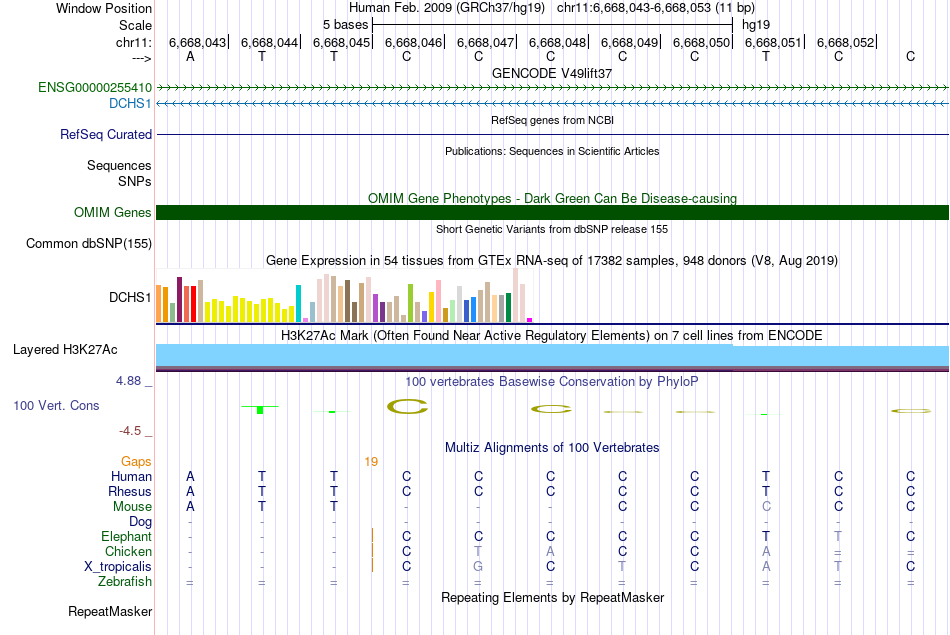The width and height of the screenshot is (950, 635).
Task: Click the bright green PhyloP bar under 6,668,044
Action: point(260,410)
